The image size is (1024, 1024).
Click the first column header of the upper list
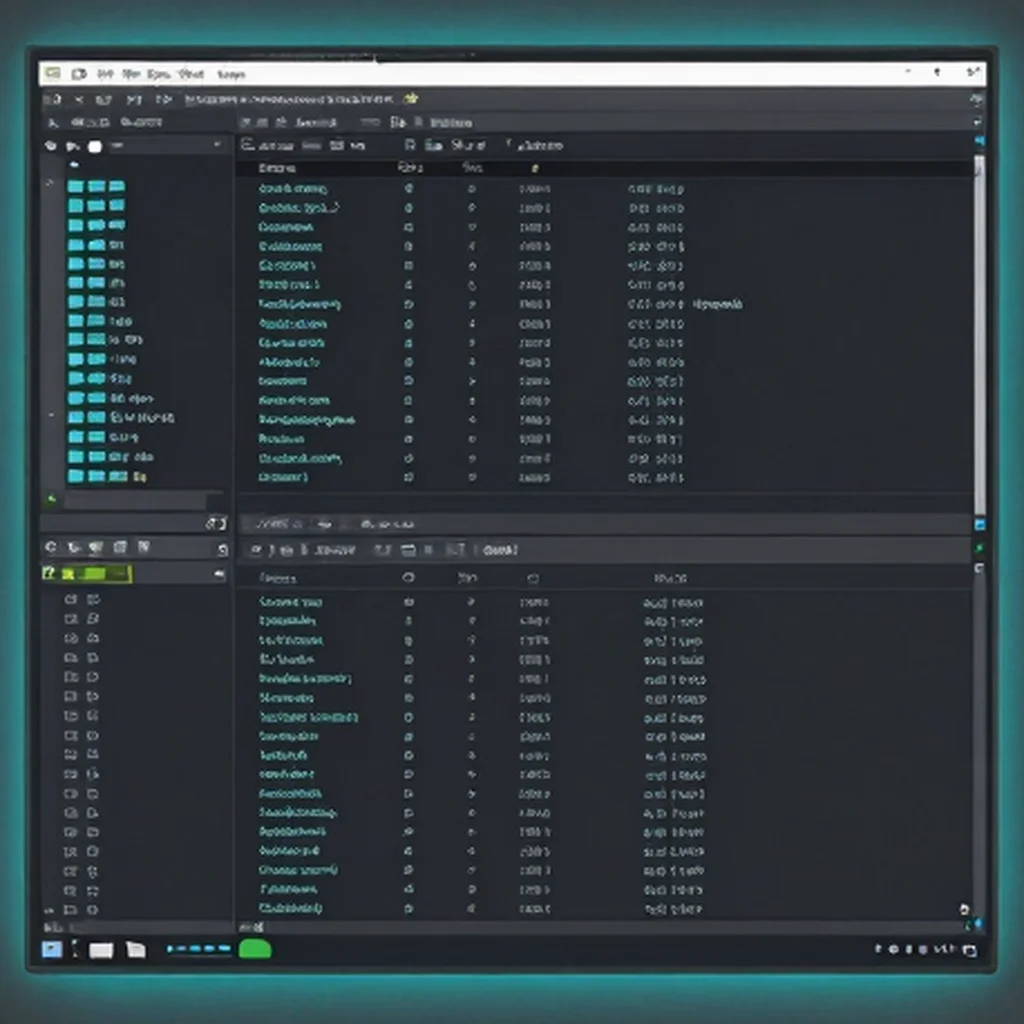coord(277,168)
